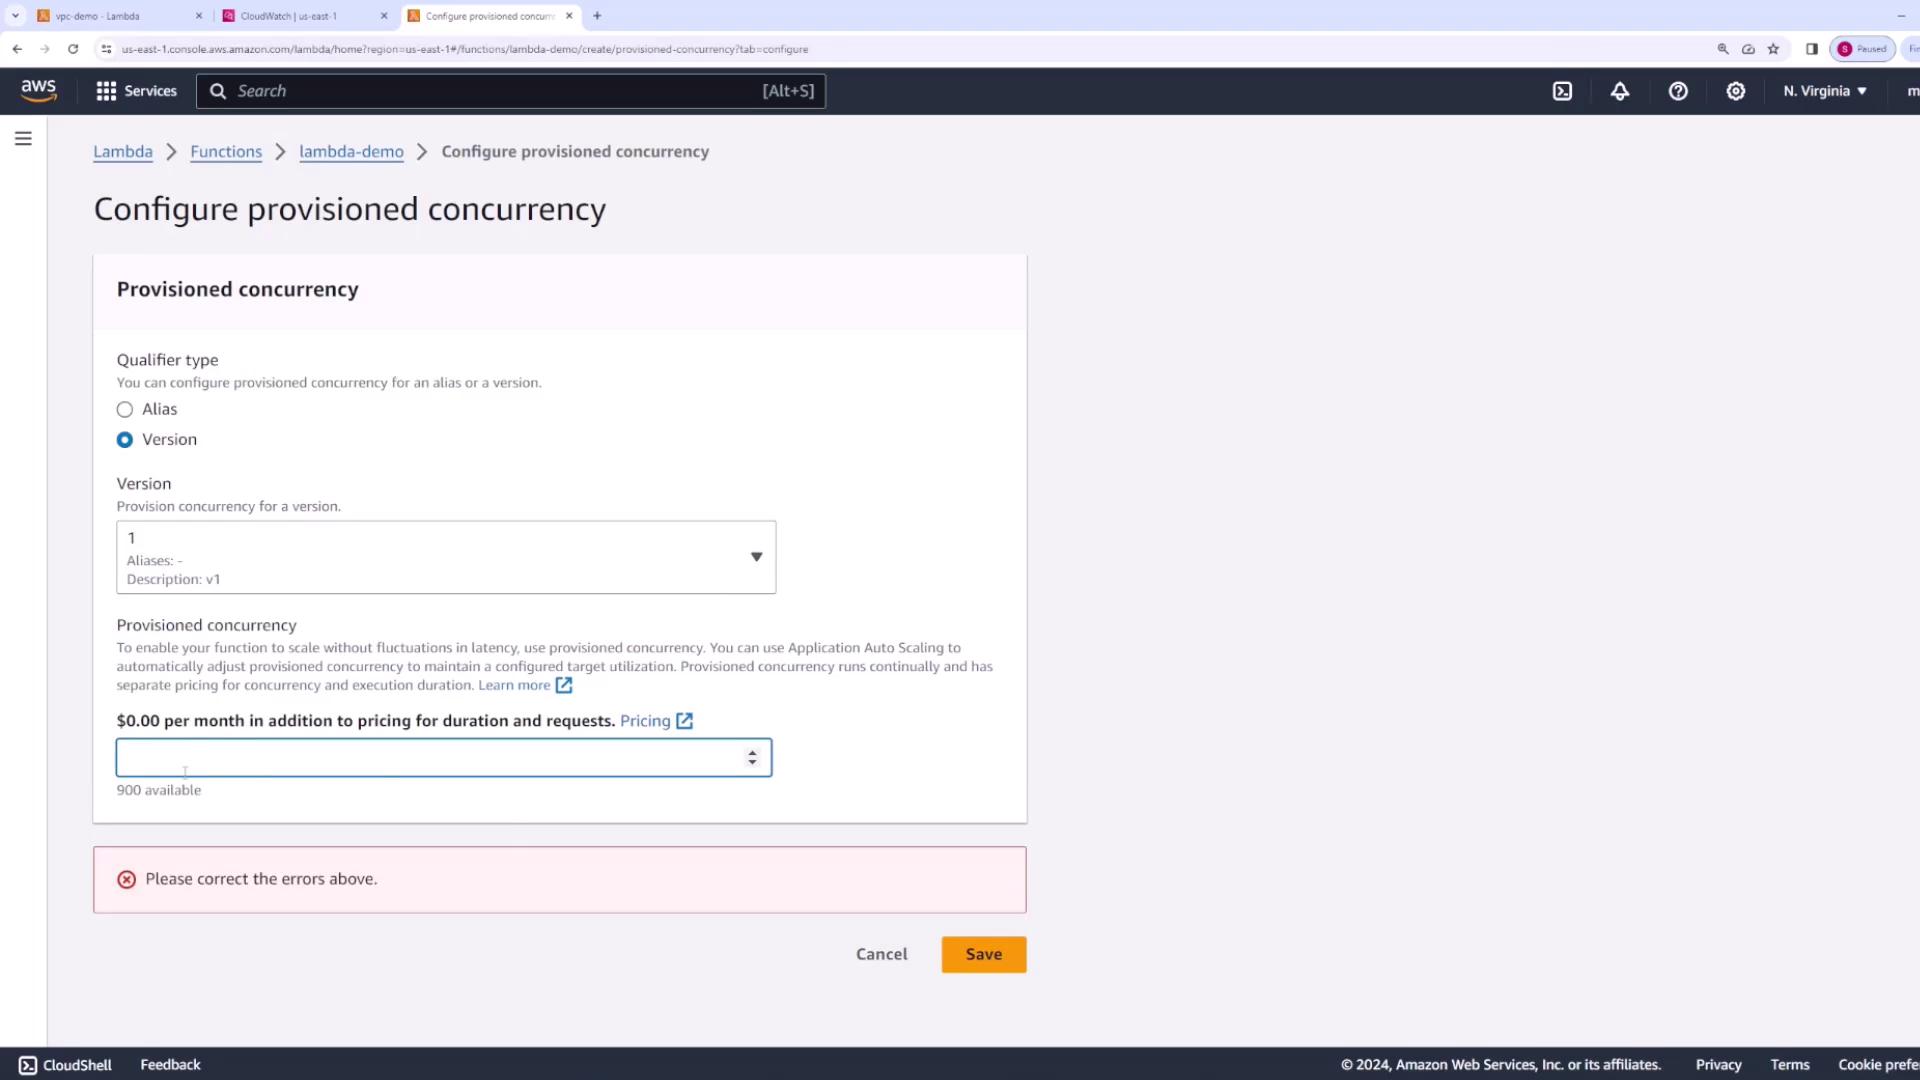Click the provisioned concurrency stepper arrows

coord(752,758)
